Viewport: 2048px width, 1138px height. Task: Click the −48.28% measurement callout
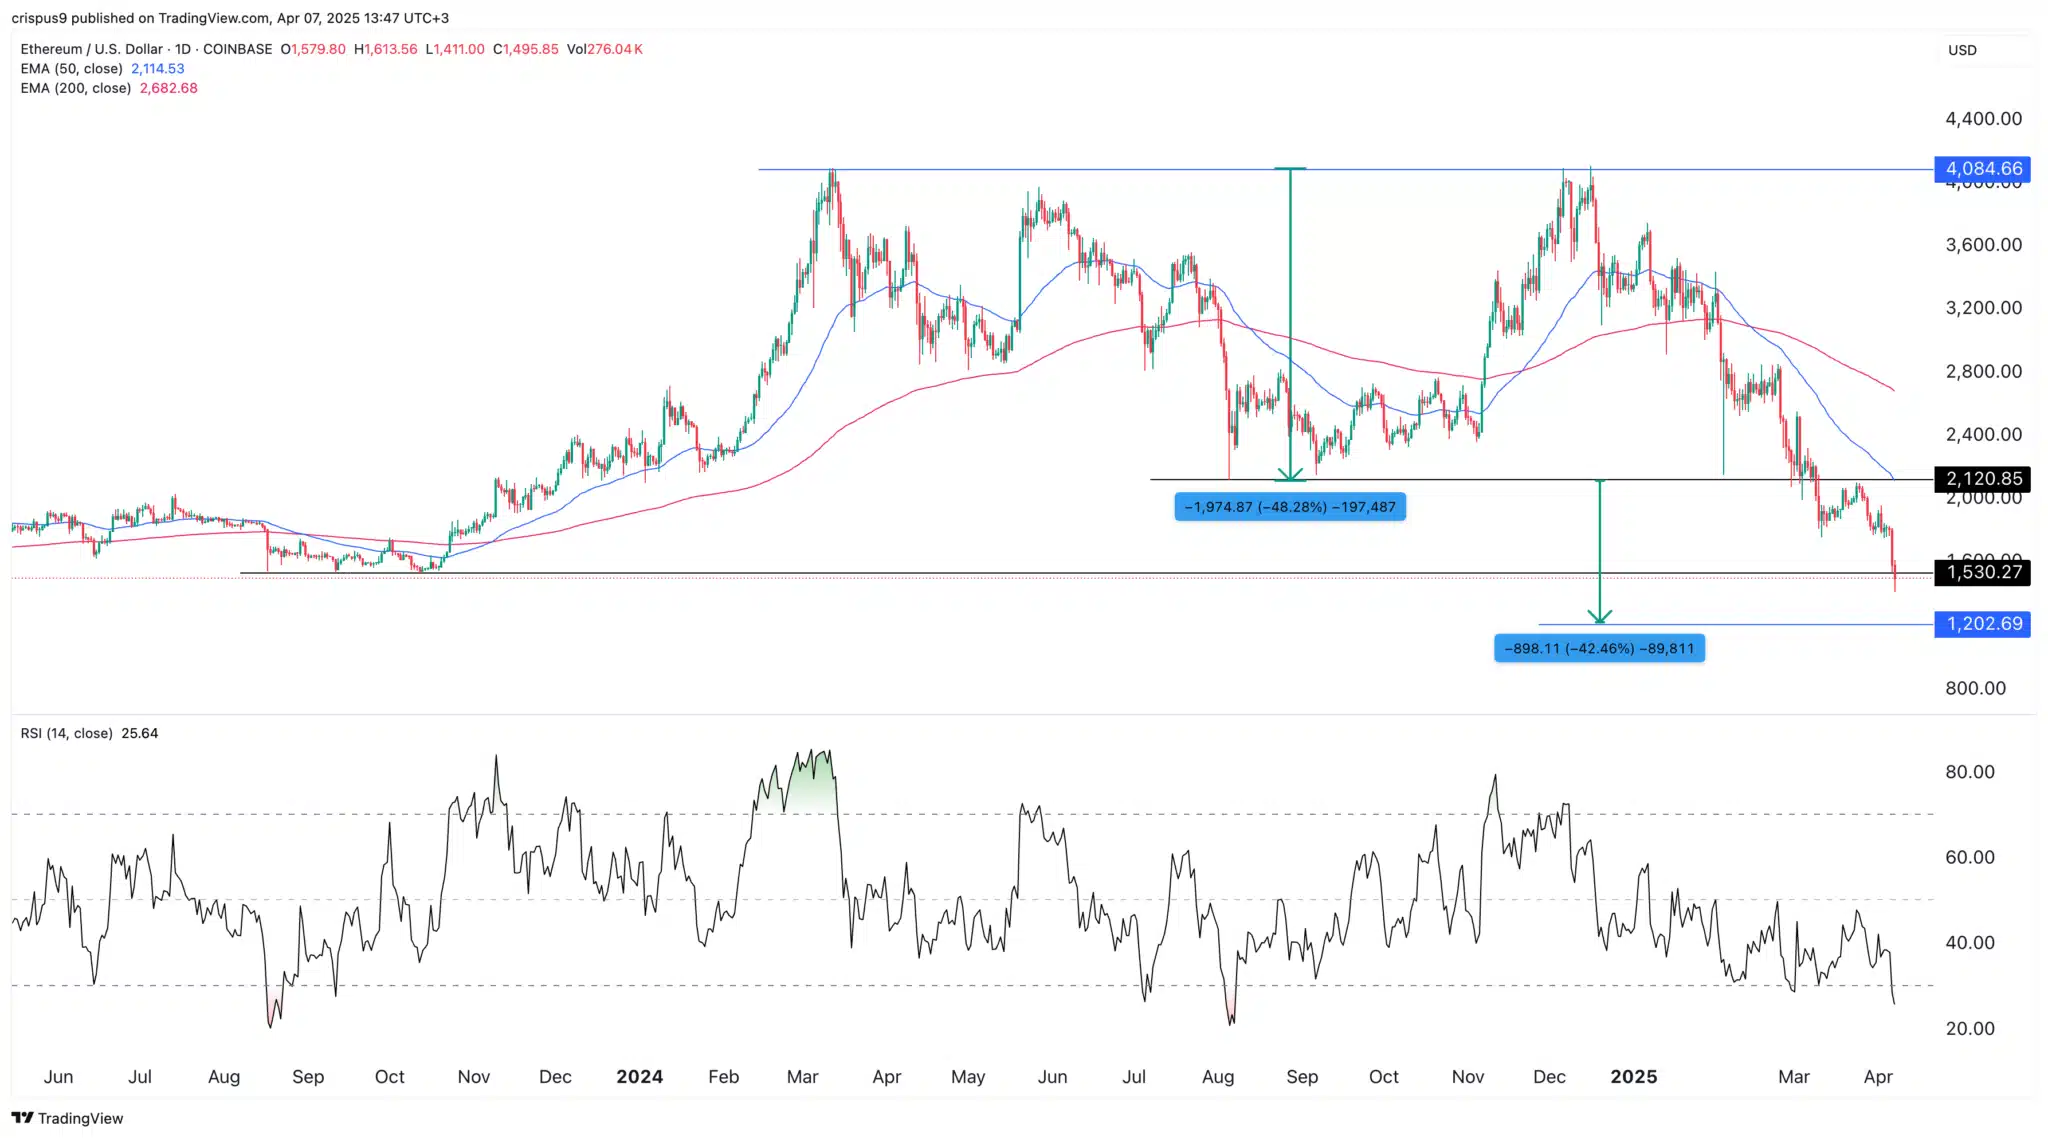pos(1289,507)
